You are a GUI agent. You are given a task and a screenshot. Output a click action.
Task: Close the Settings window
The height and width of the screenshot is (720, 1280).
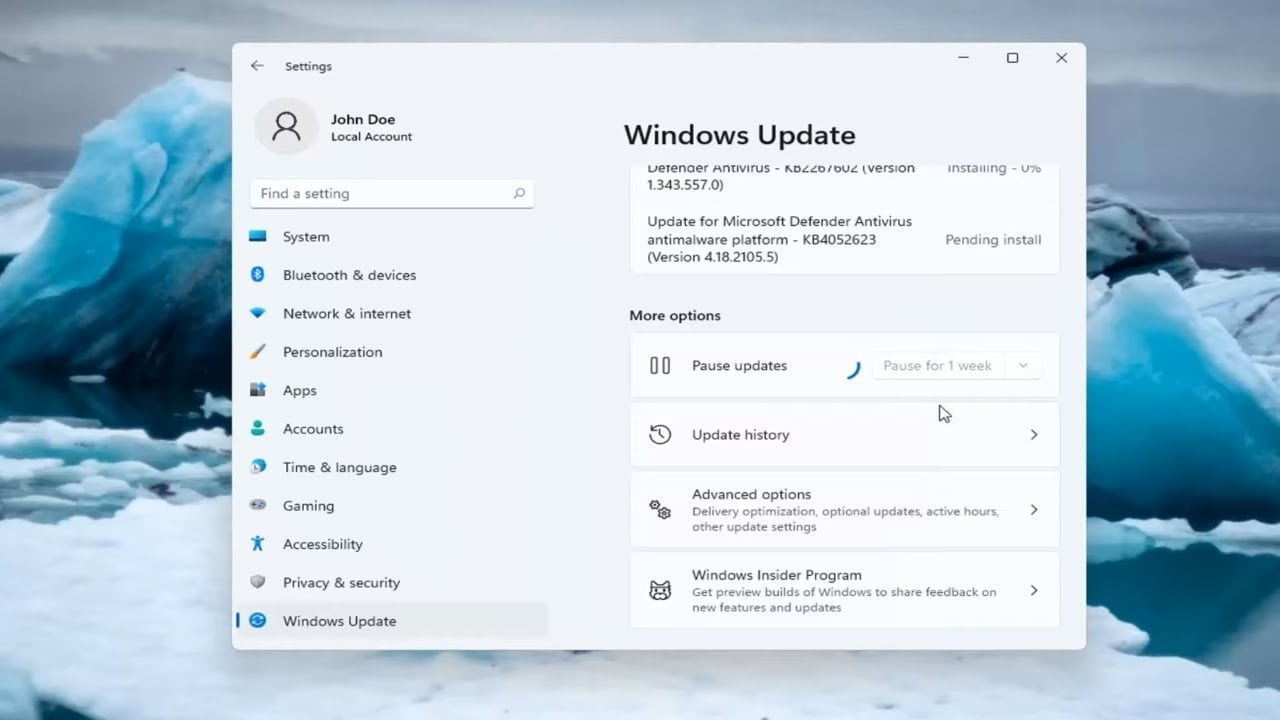coord(1062,58)
